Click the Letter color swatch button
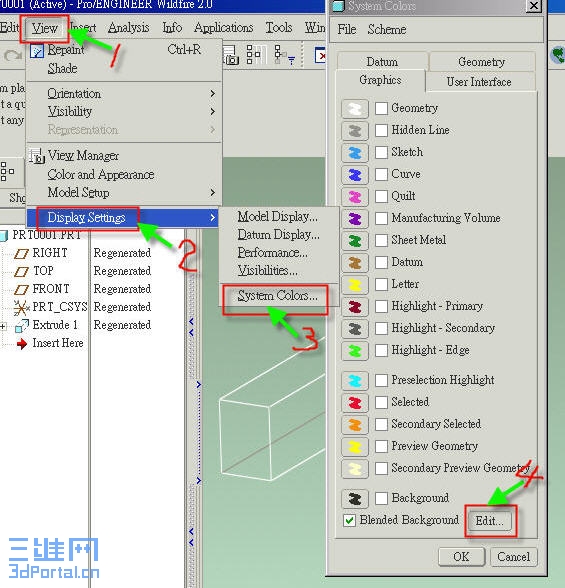Viewport: 565px width, 588px height. click(x=355, y=285)
